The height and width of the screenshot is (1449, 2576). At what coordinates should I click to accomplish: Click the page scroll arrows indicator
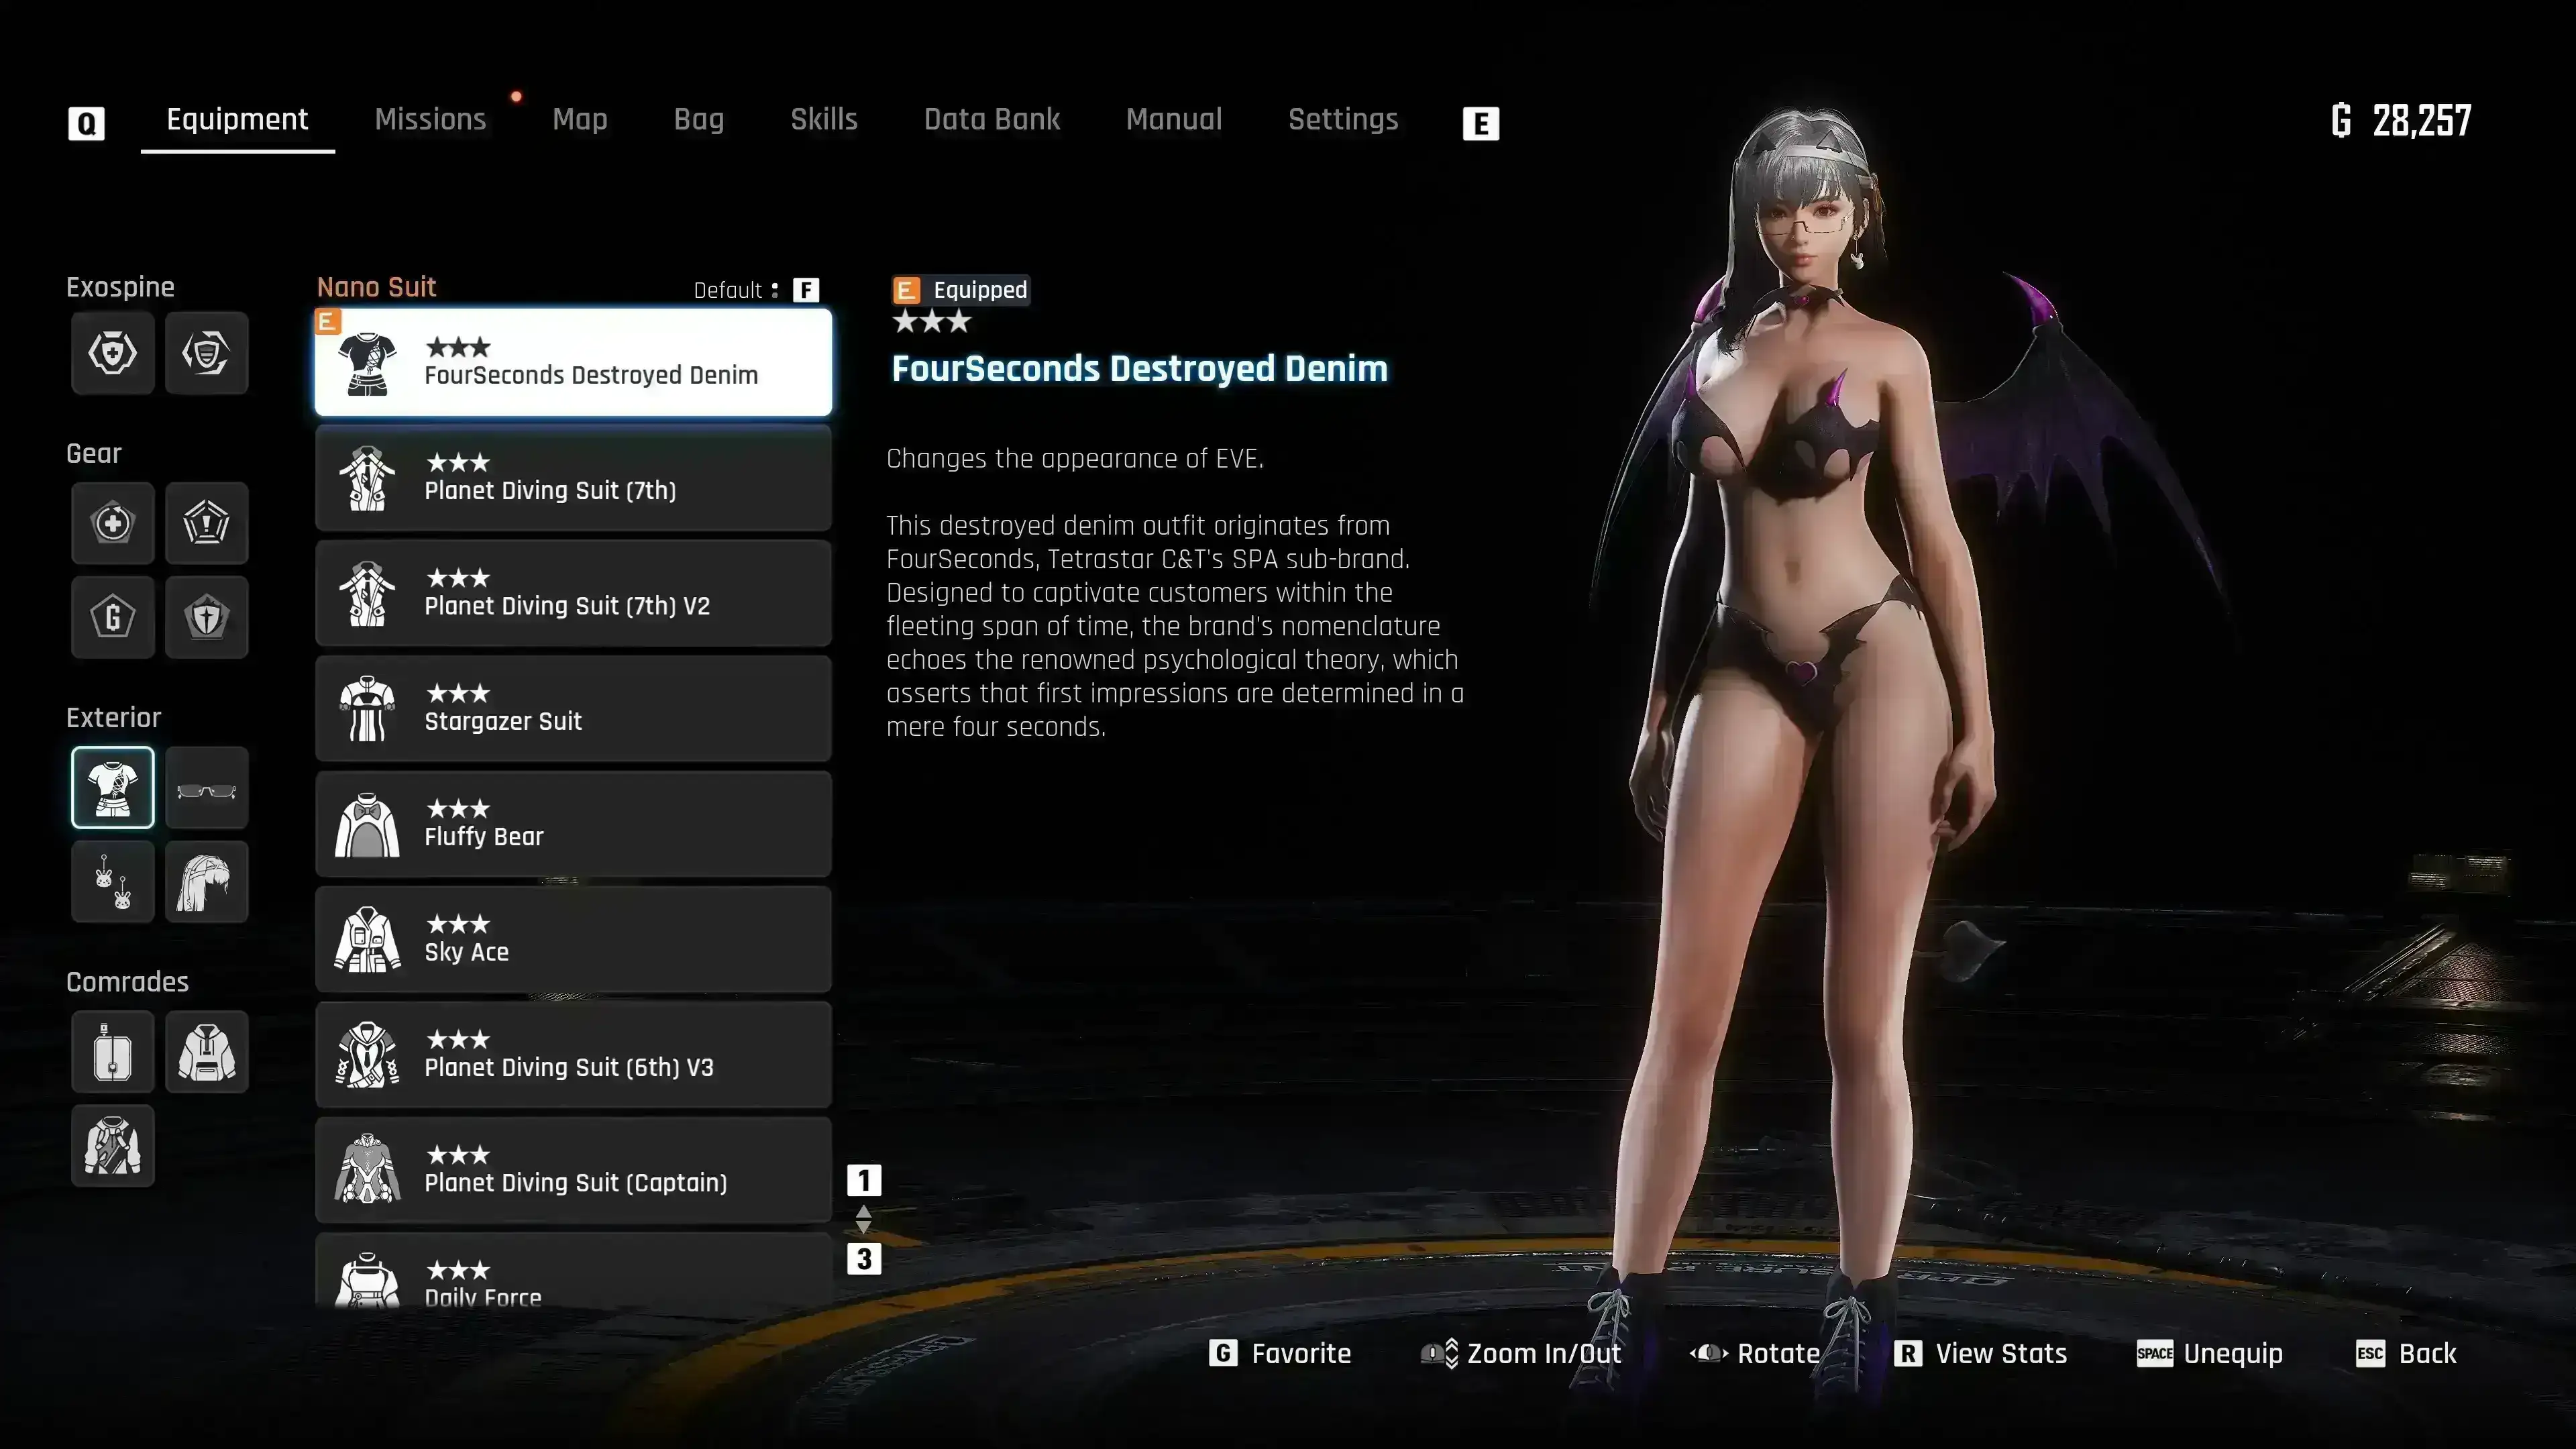864,1219
